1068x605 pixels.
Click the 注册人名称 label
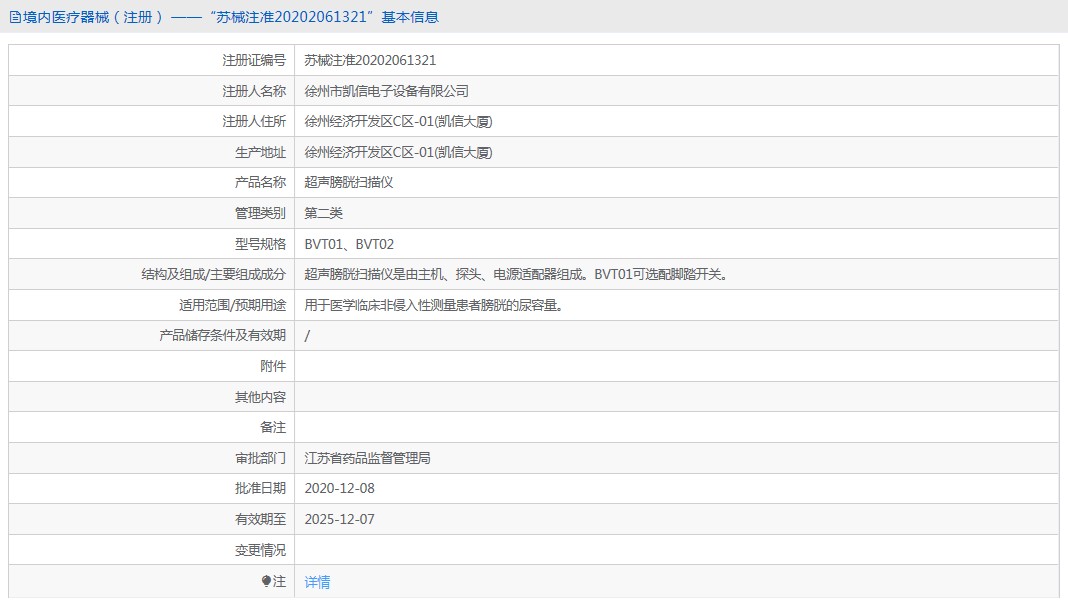pos(254,91)
